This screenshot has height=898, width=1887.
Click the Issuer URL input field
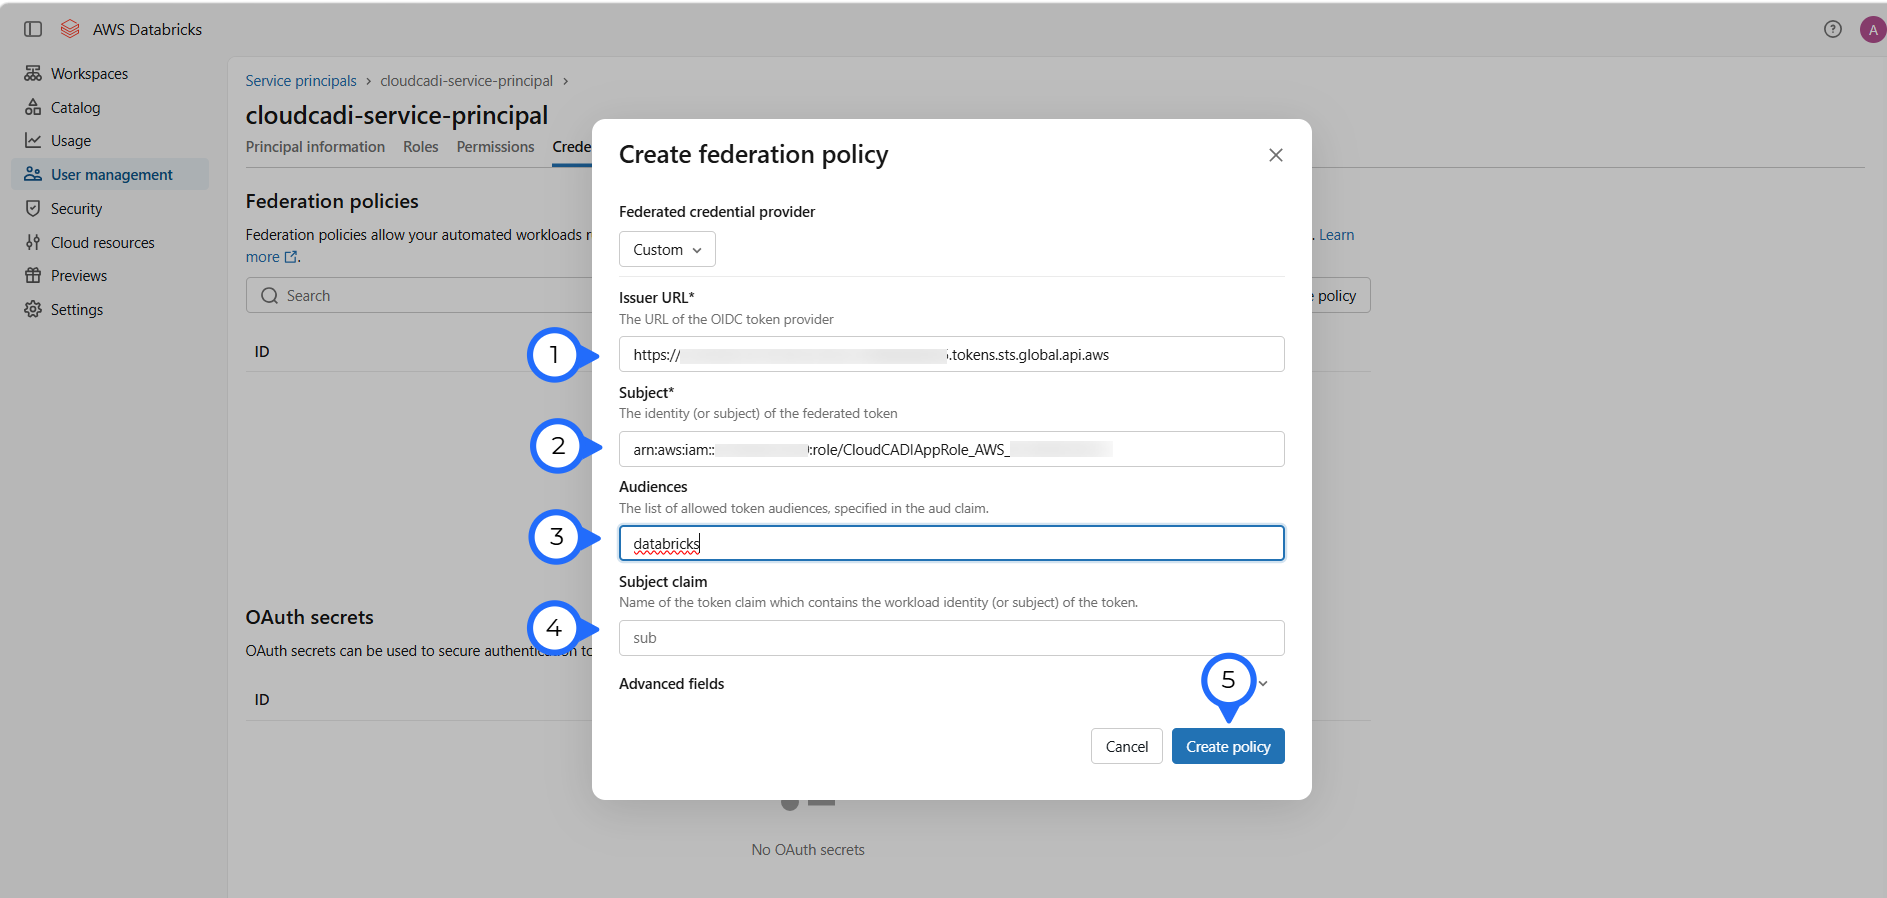[x=952, y=354]
